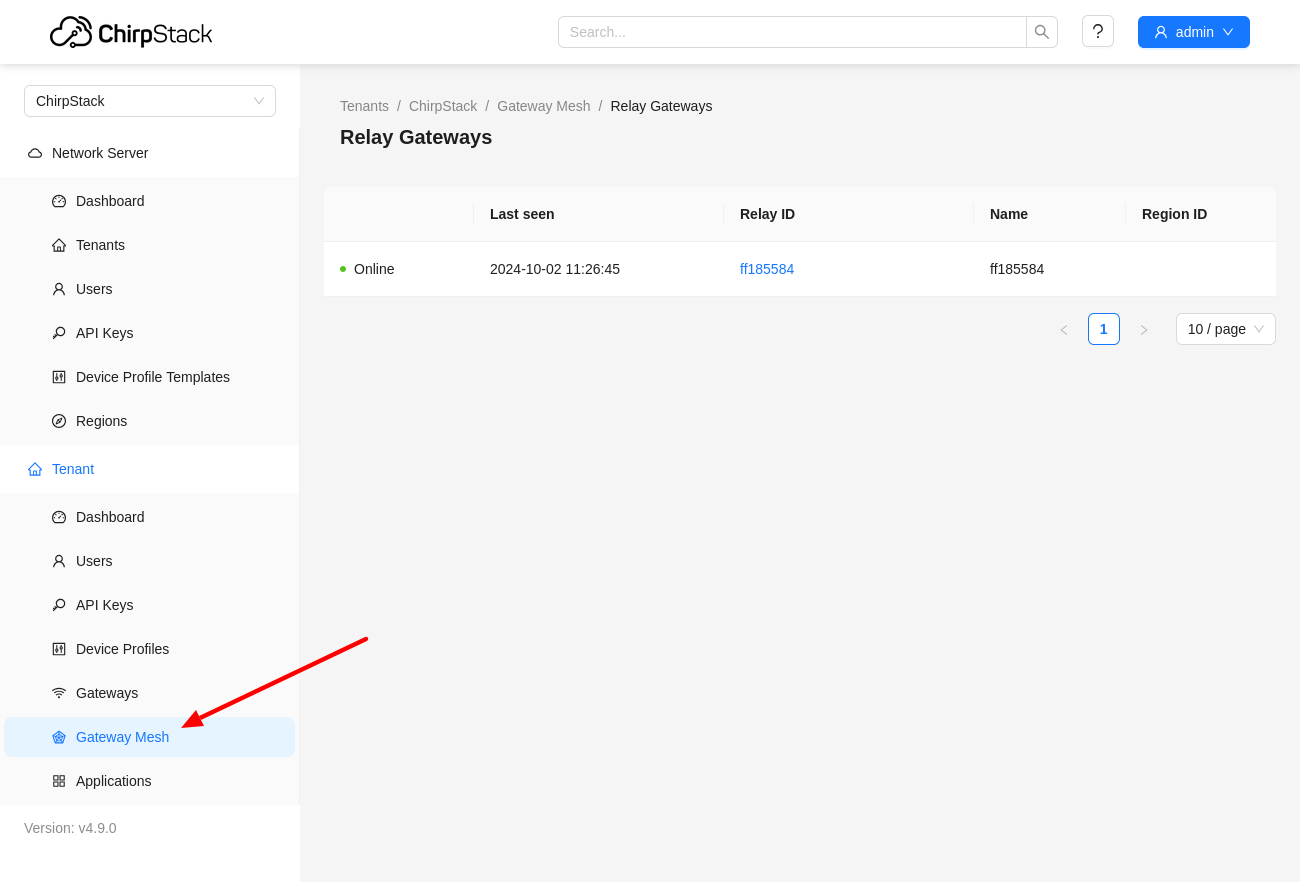
Task: Expand the ChirpStack tenant selector
Action: (150, 101)
